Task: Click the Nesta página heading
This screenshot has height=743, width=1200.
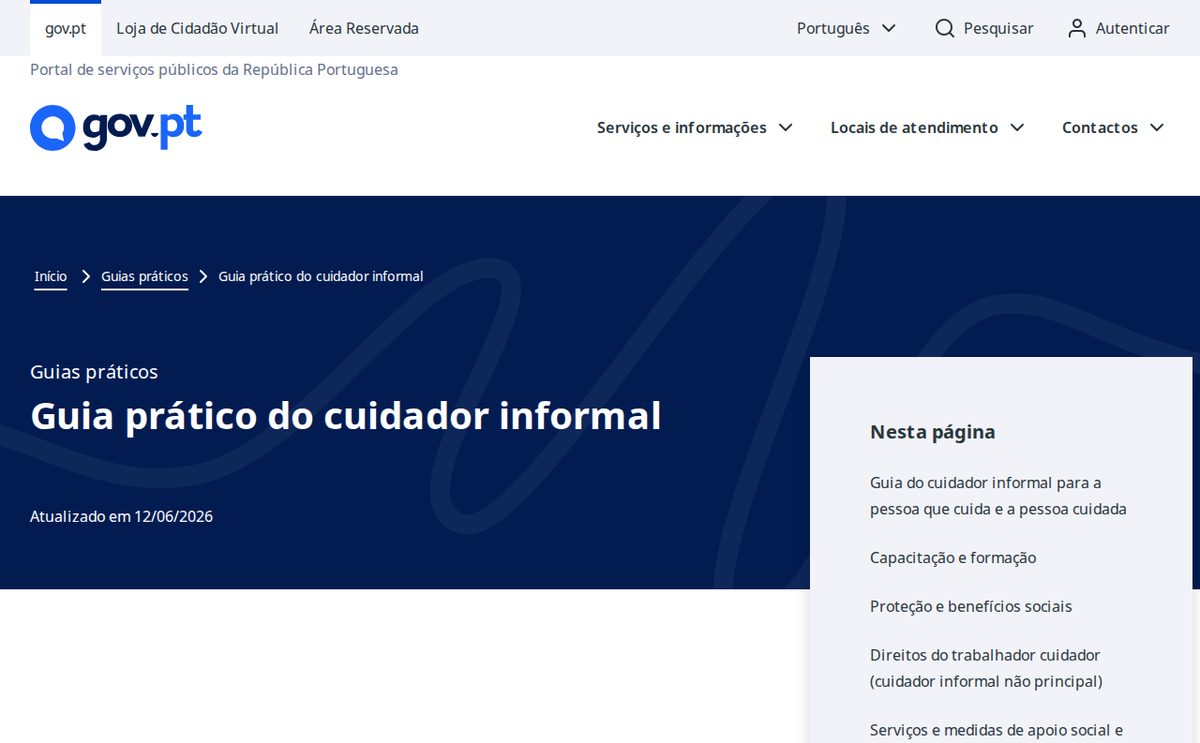Action: [932, 432]
